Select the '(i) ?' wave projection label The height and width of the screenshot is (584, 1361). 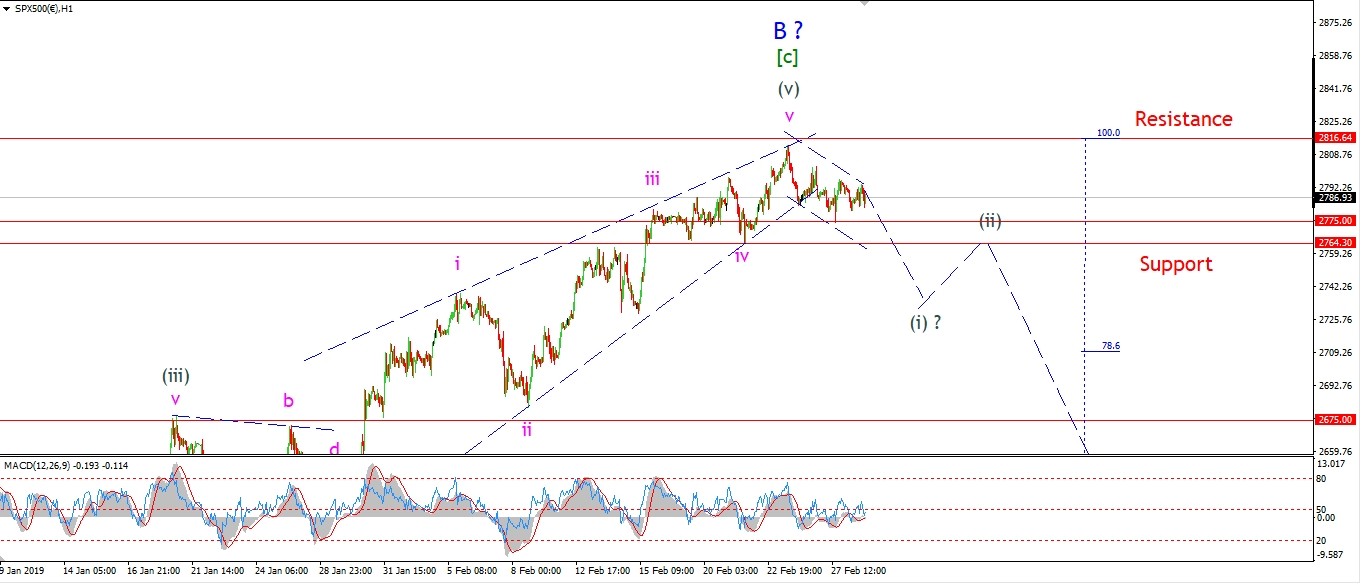click(x=925, y=323)
